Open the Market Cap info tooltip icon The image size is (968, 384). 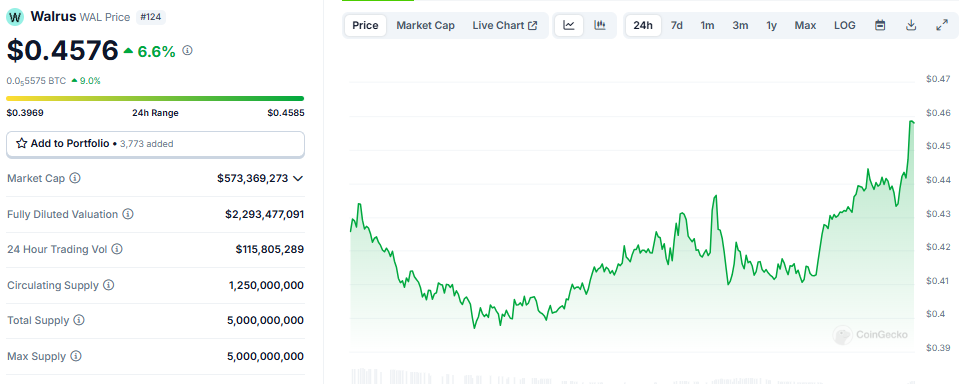(75, 178)
